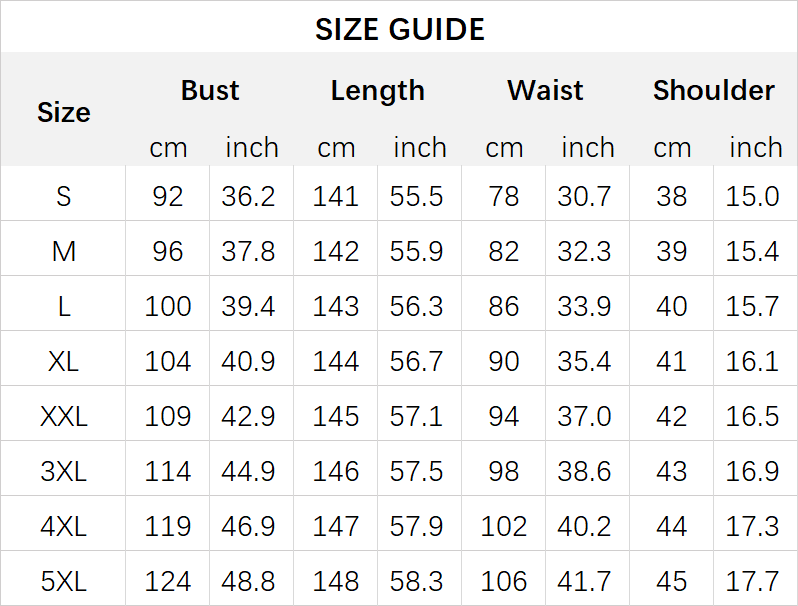This screenshot has width=798, height=606.
Task: Click the Size column header
Action: (64, 112)
